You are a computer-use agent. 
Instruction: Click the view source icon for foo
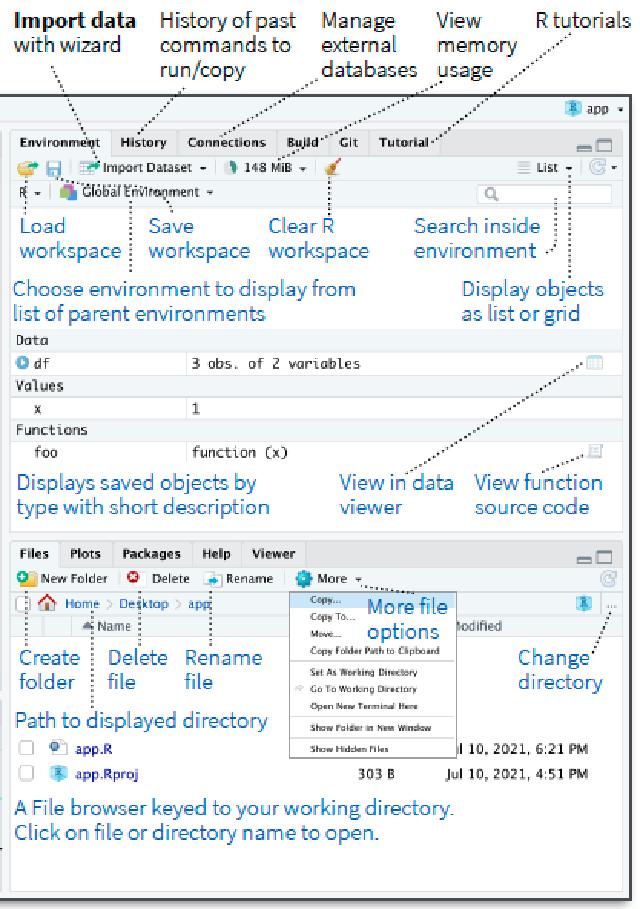(595, 451)
